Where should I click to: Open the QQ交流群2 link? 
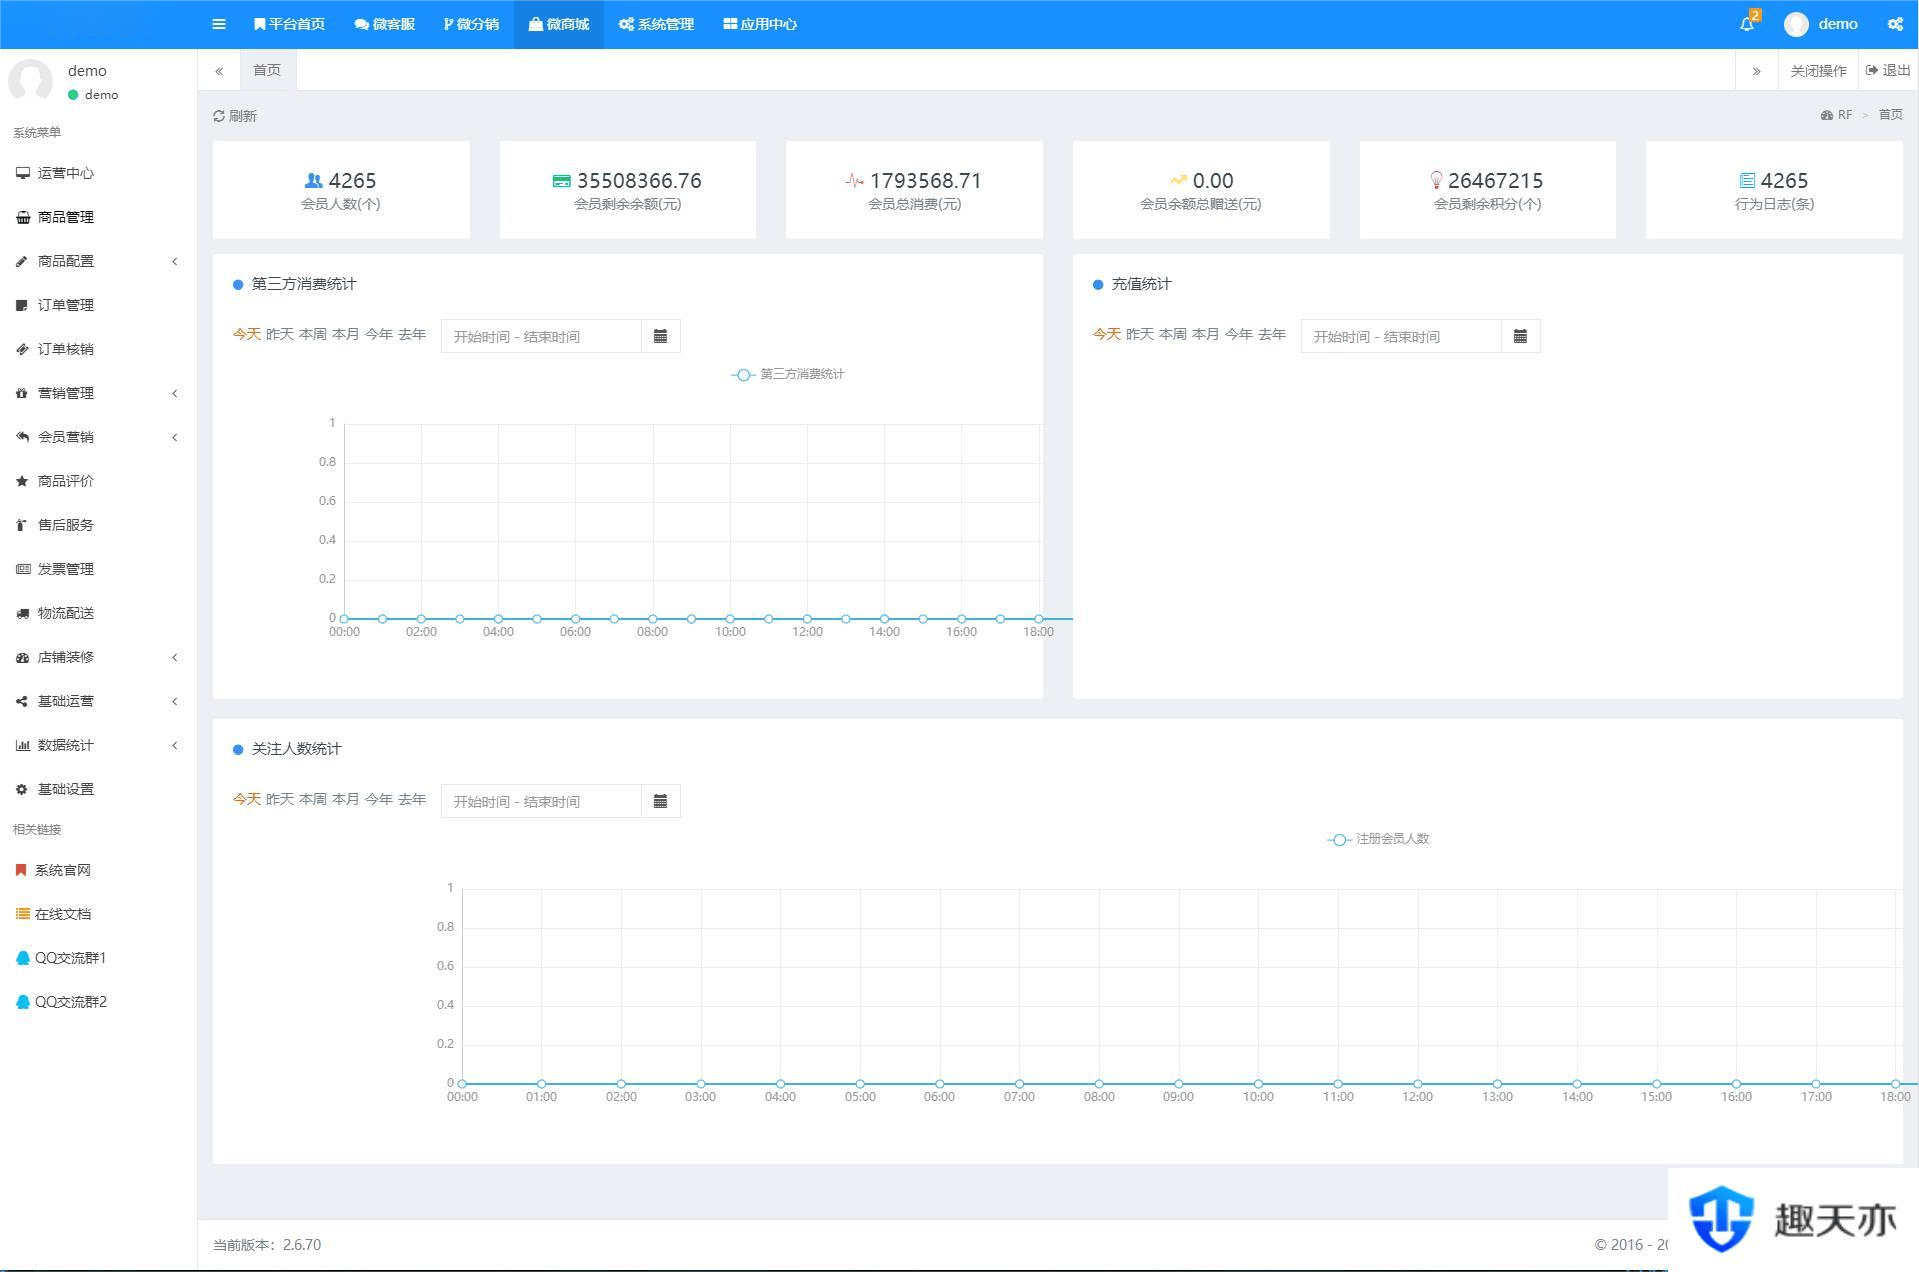97,1002
